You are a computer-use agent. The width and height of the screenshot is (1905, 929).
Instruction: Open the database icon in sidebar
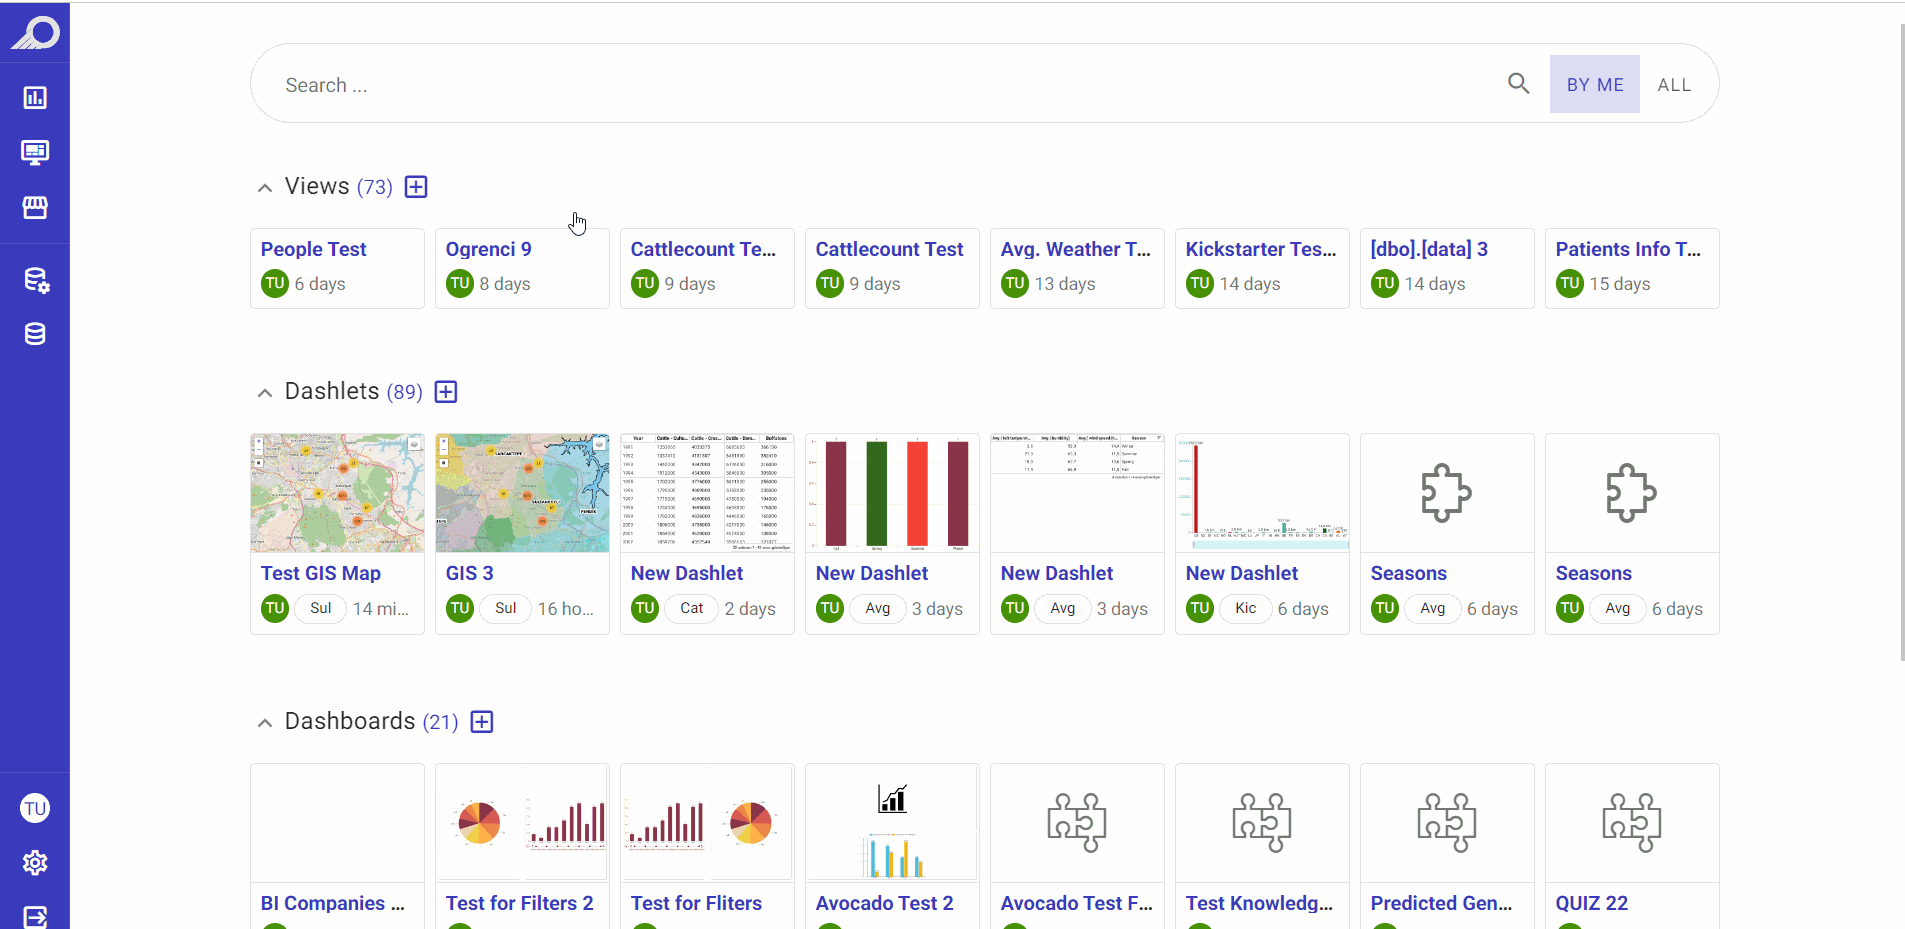click(35, 334)
